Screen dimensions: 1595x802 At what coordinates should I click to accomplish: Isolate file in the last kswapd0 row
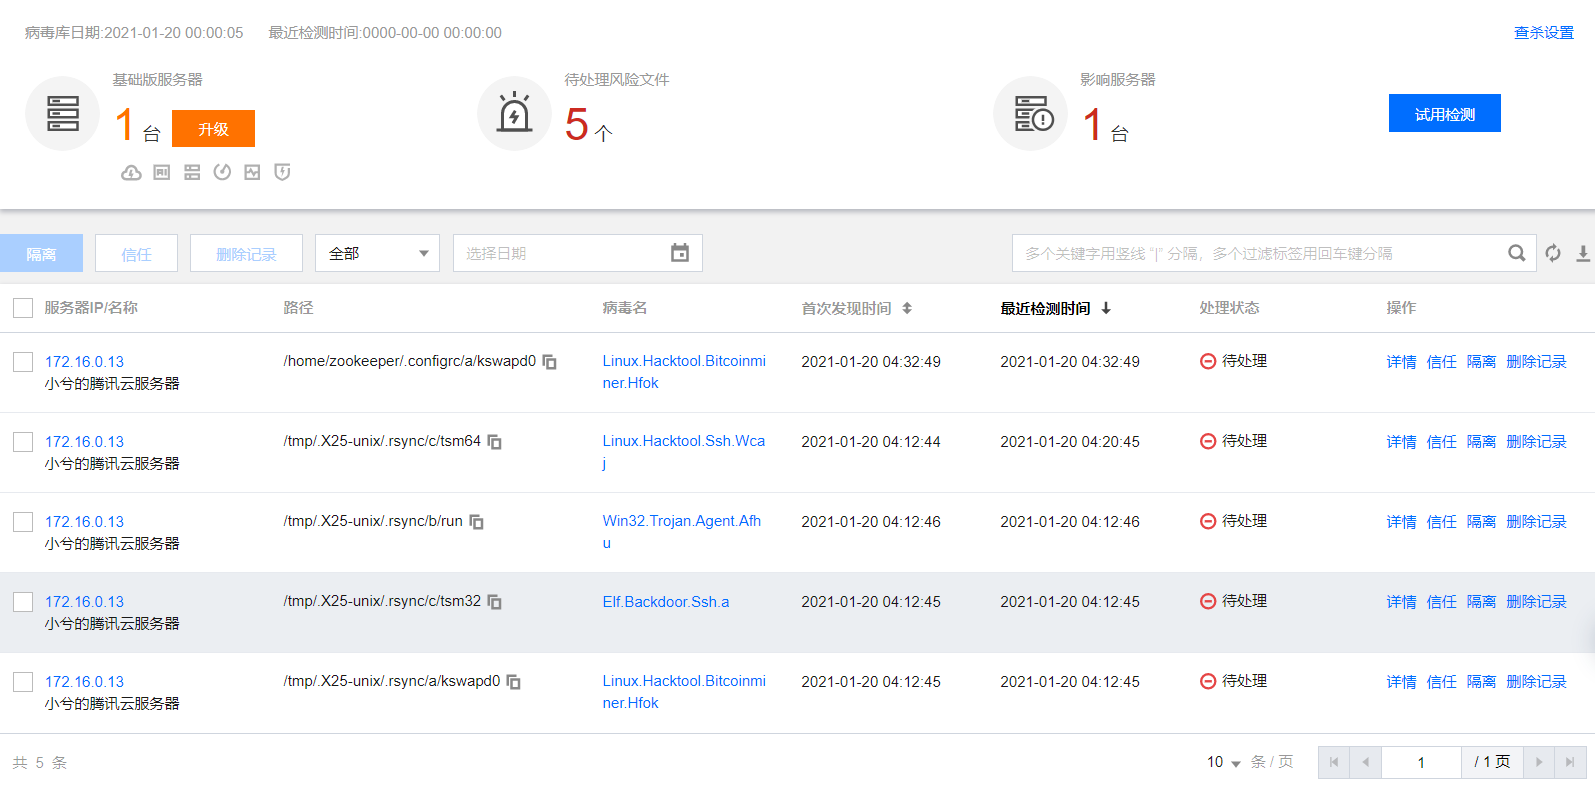[x=1481, y=682]
